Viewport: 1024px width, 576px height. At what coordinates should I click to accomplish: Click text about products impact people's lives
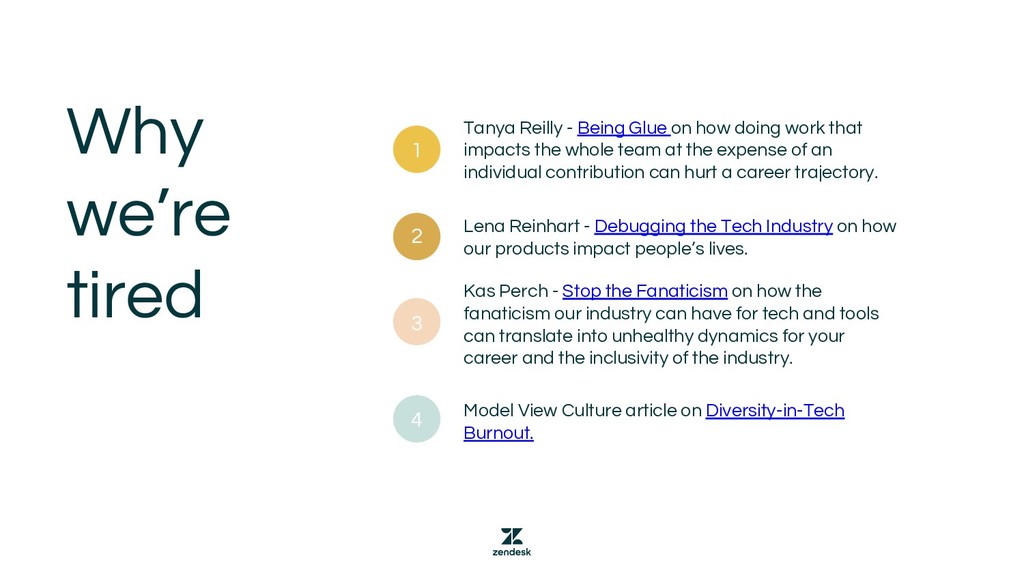click(x=605, y=248)
